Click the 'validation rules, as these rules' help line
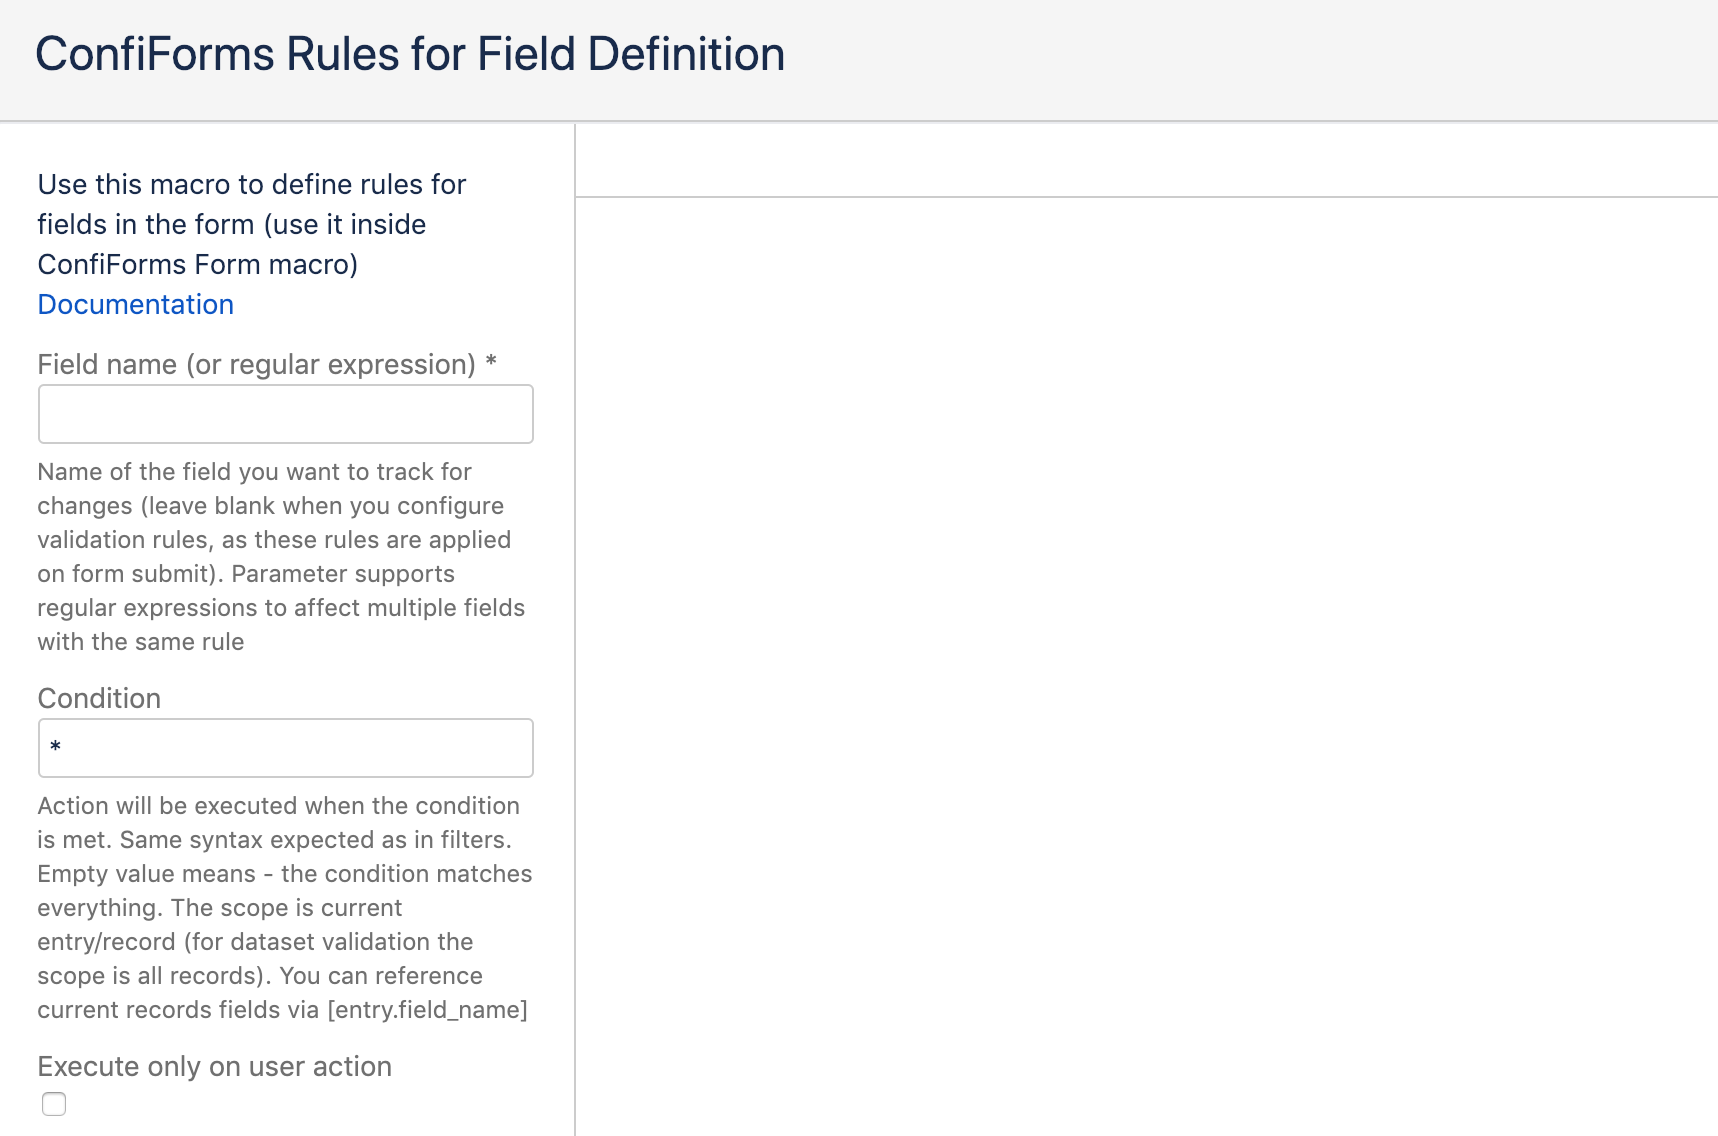Screen dimensions: 1718x1136 pos(274,540)
